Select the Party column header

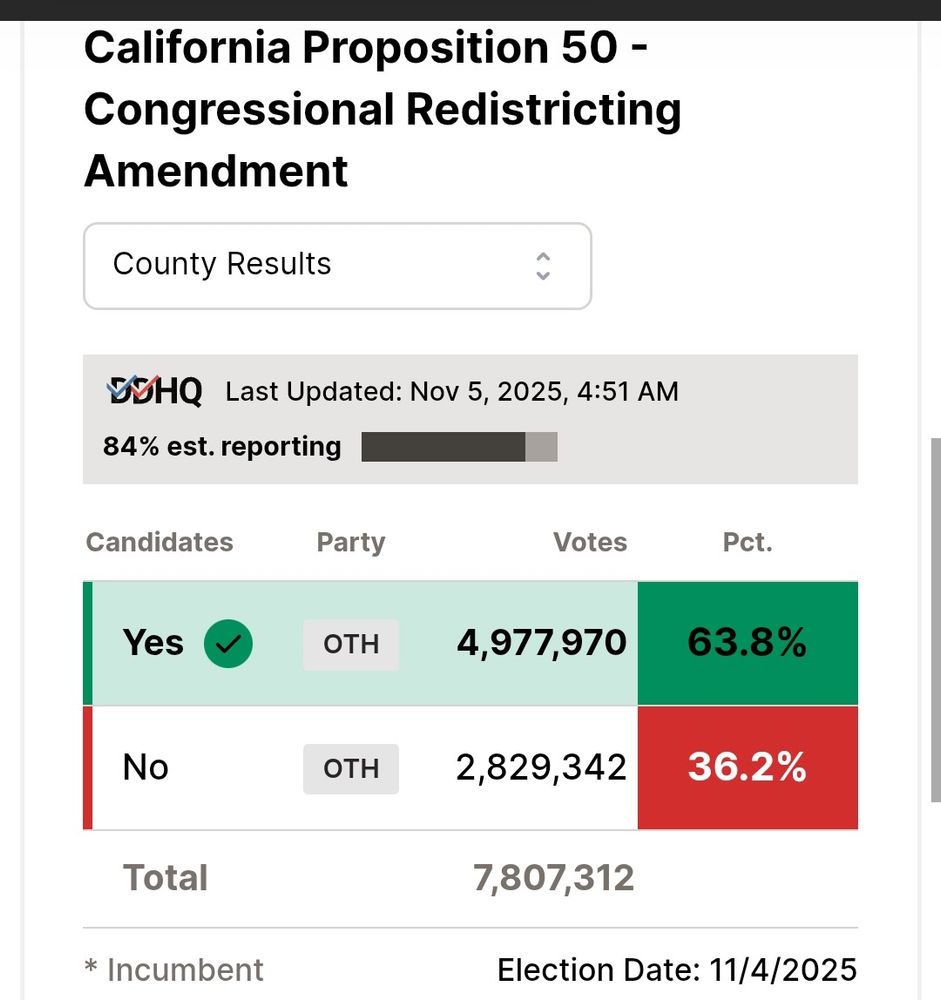(351, 542)
